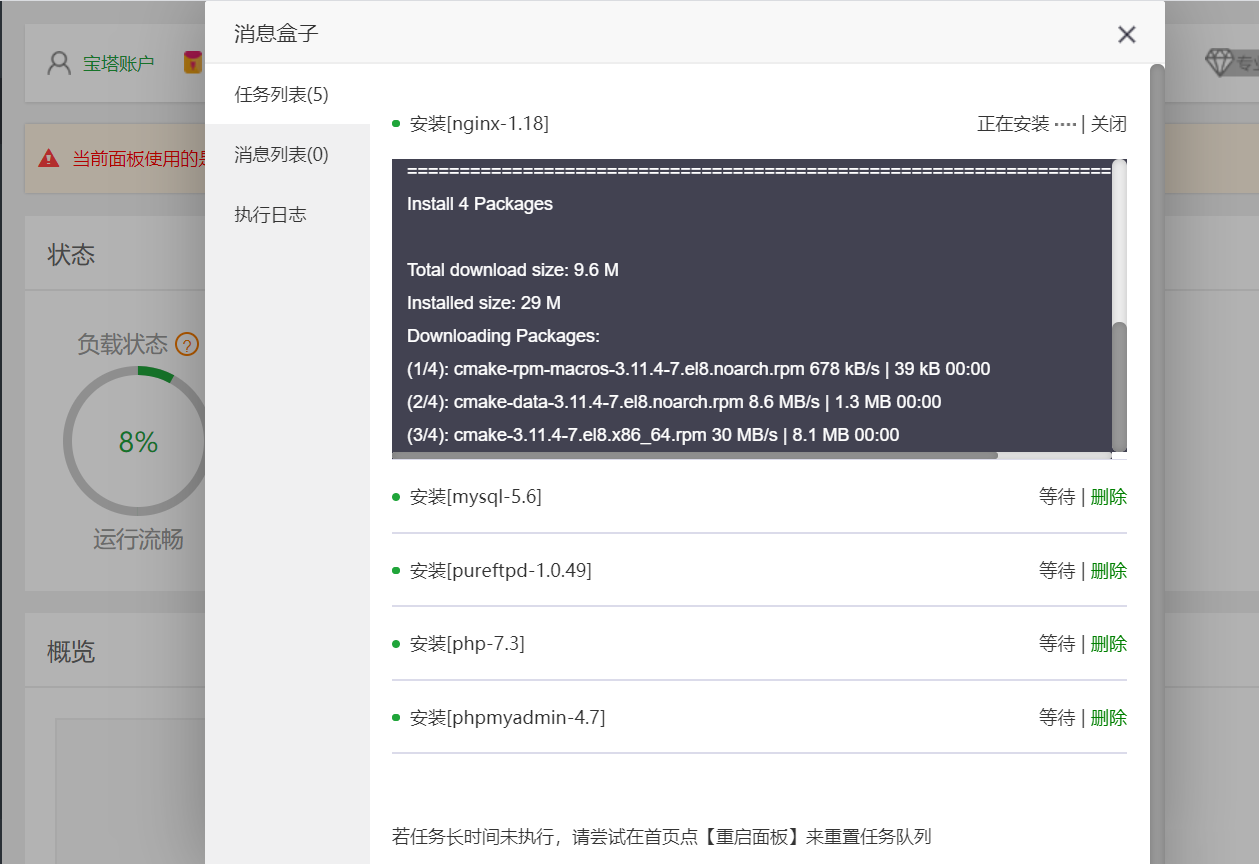Switch to the 任务列表(5) tab

[282, 94]
